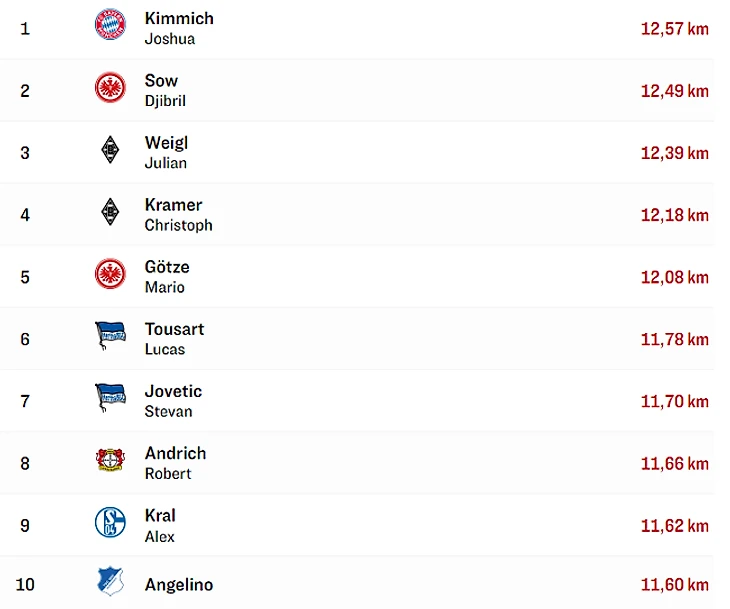Click Eintracht Frankfurt logo beside Sow
The height and width of the screenshot is (609, 730).
tap(110, 87)
